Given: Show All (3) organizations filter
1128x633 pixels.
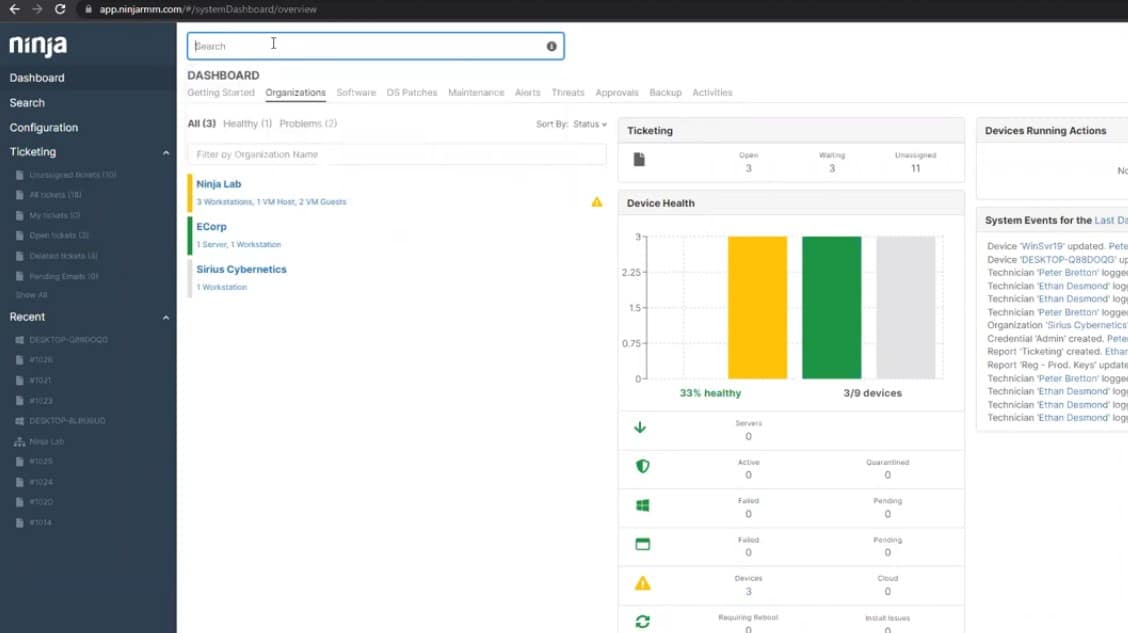Looking at the screenshot, I should point(201,124).
